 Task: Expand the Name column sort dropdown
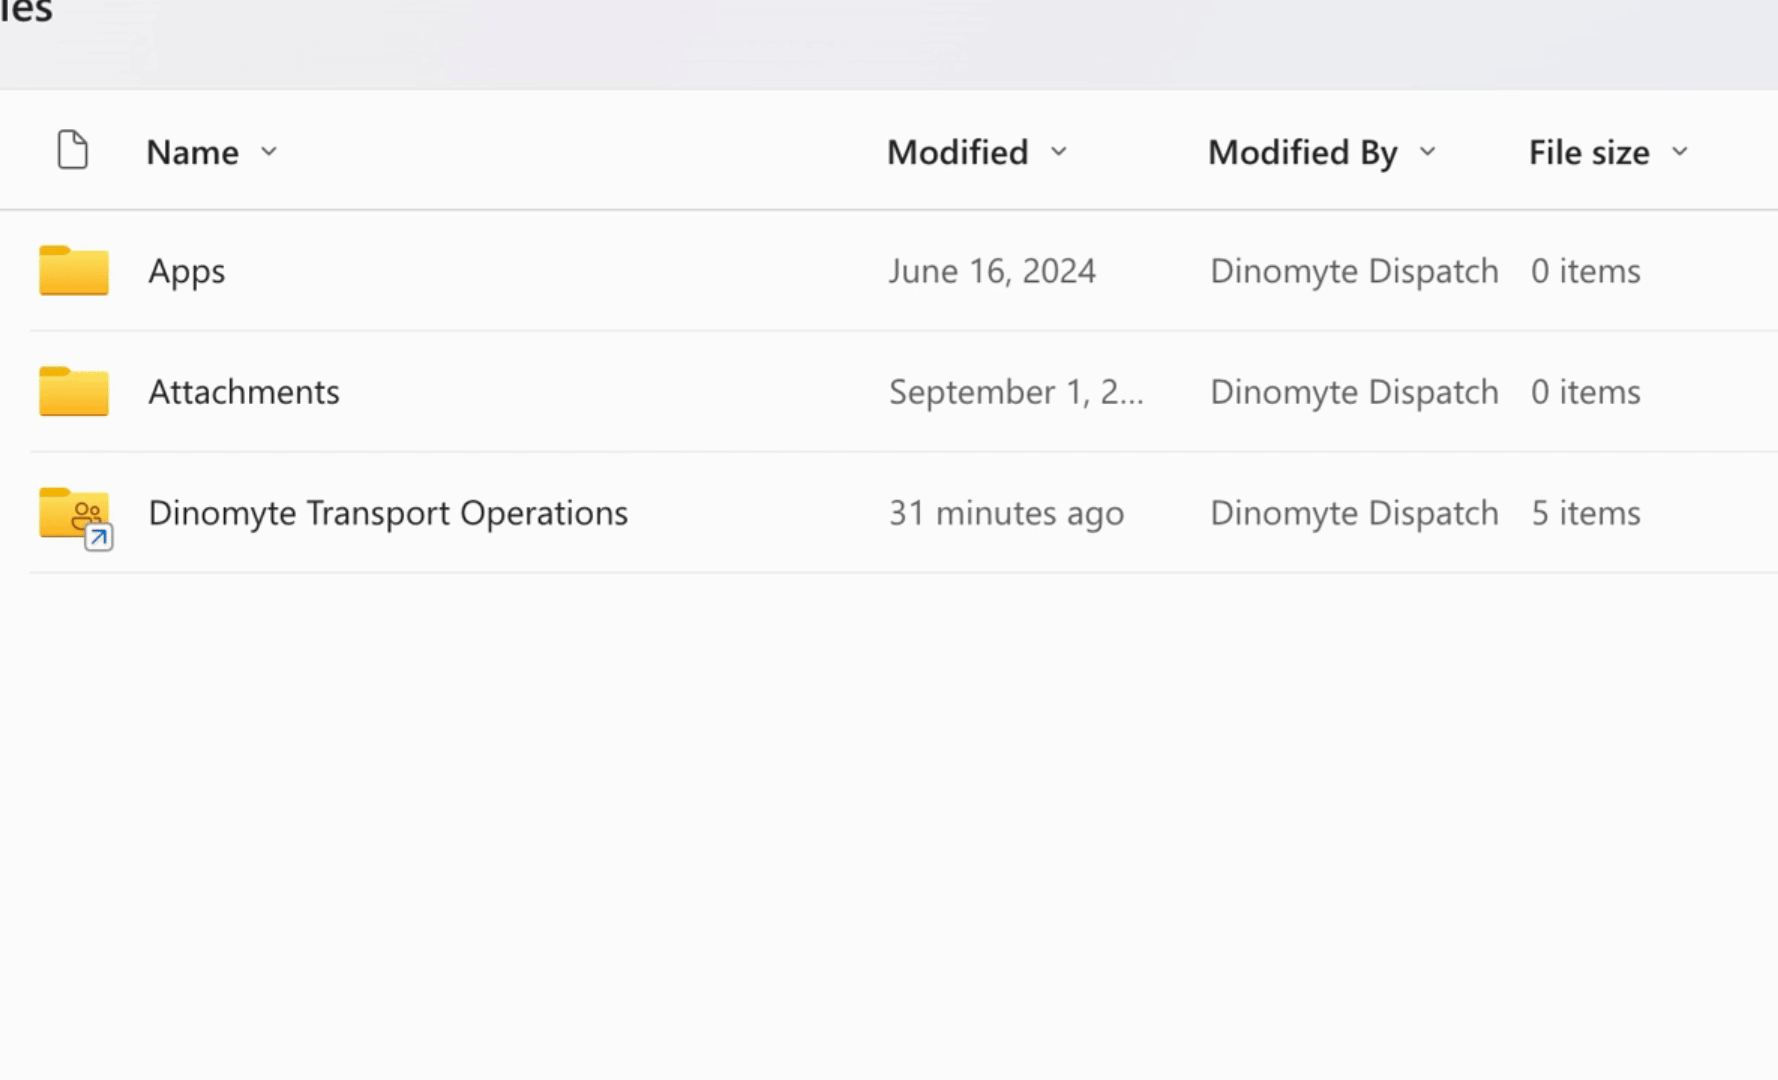tap(269, 152)
